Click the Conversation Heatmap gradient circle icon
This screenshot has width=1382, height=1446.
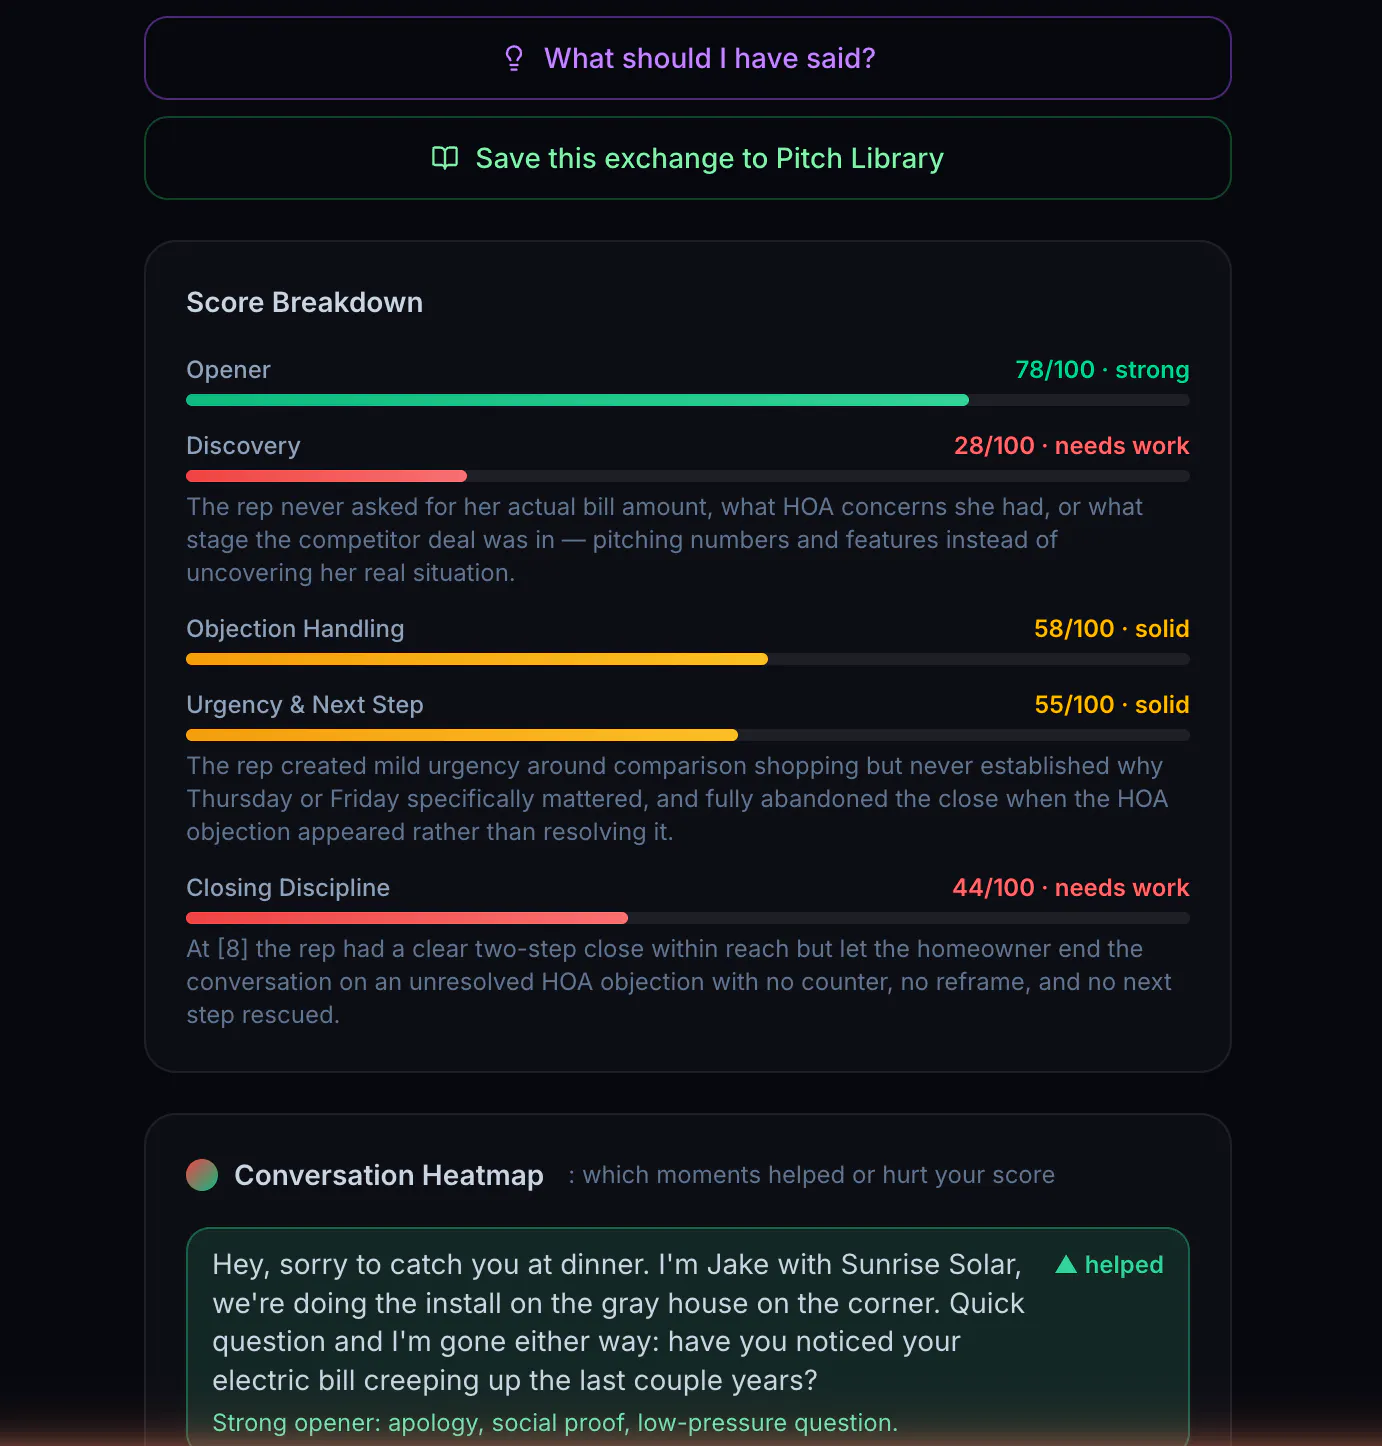[x=202, y=1175]
